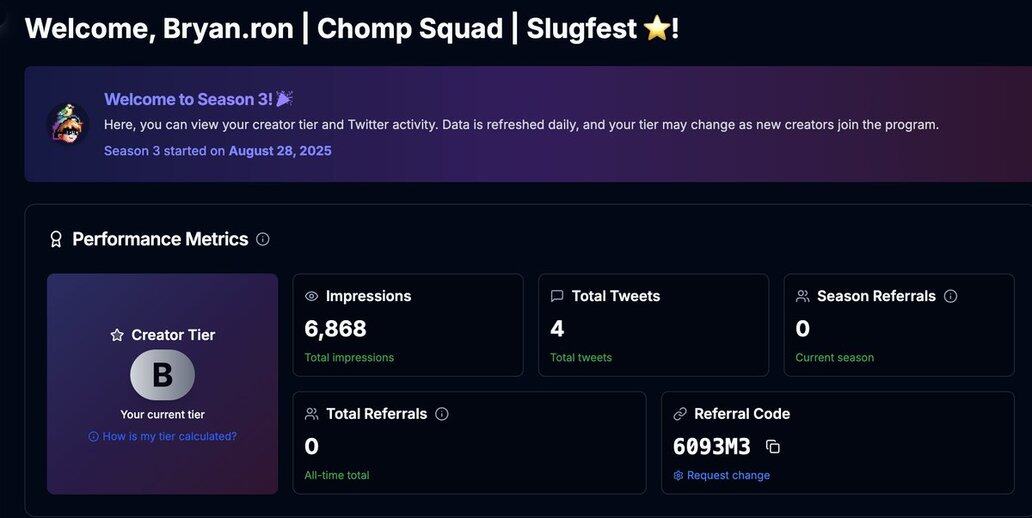This screenshot has width=1032, height=518.
Task: Click the gear icon beside Request change
Action: coord(678,475)
